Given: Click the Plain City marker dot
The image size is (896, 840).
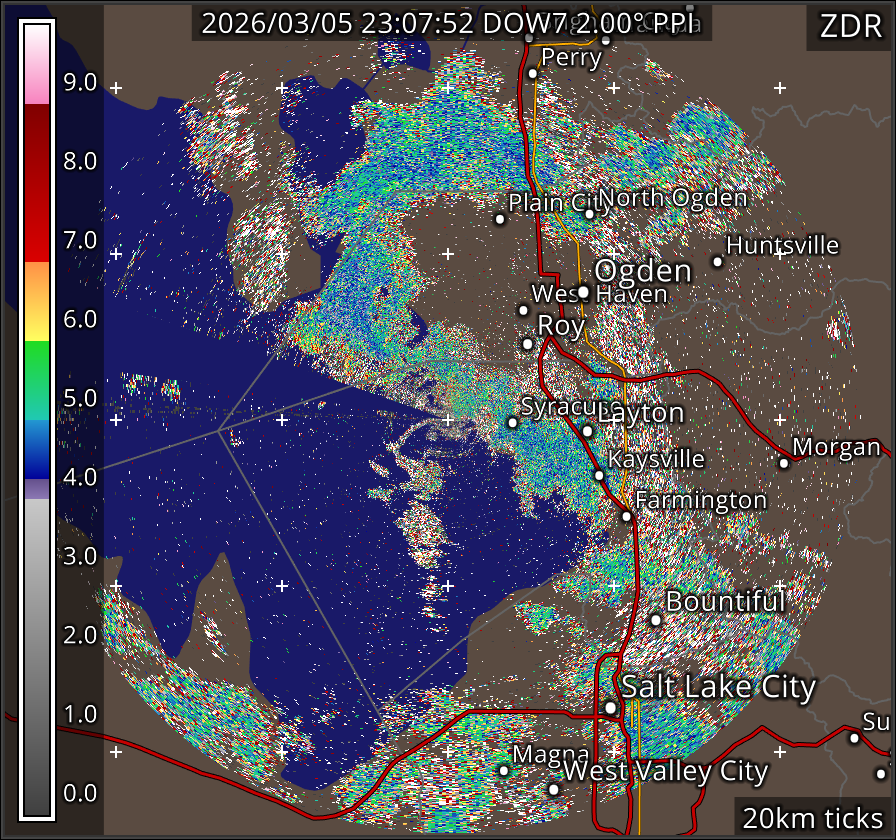Looking at the screenshot, I should (x=500, y=219).
